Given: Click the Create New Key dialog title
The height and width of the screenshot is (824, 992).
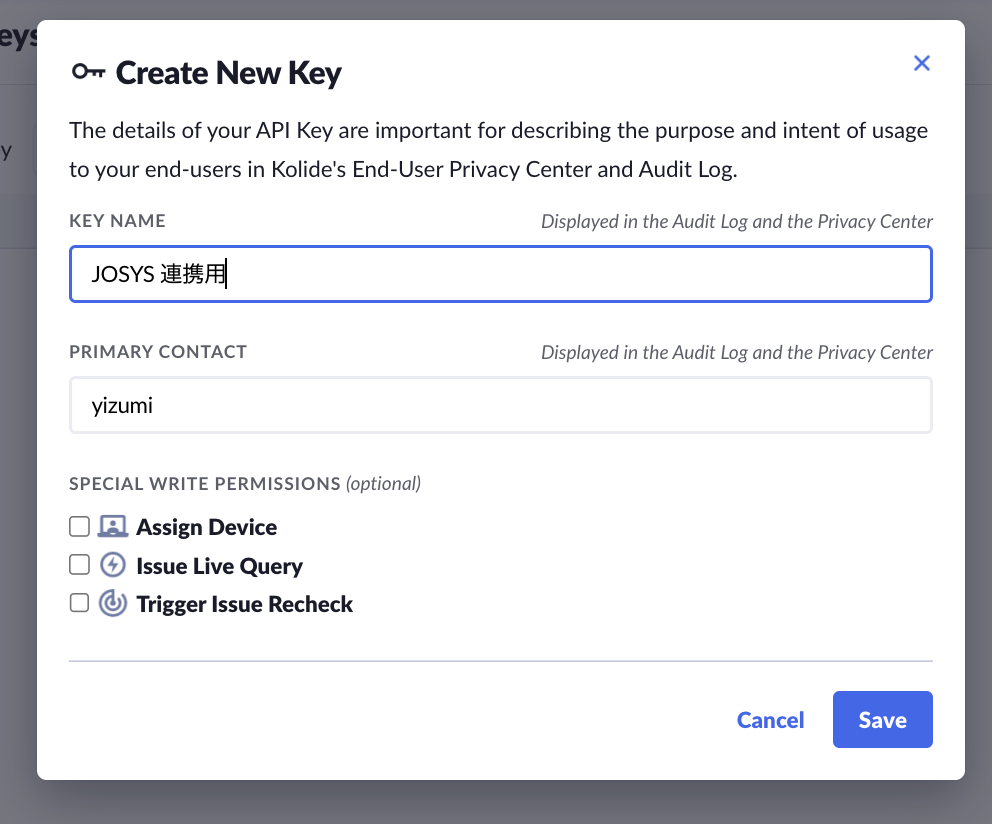Looking at the screenshot, I should click(x=229, y=73).
